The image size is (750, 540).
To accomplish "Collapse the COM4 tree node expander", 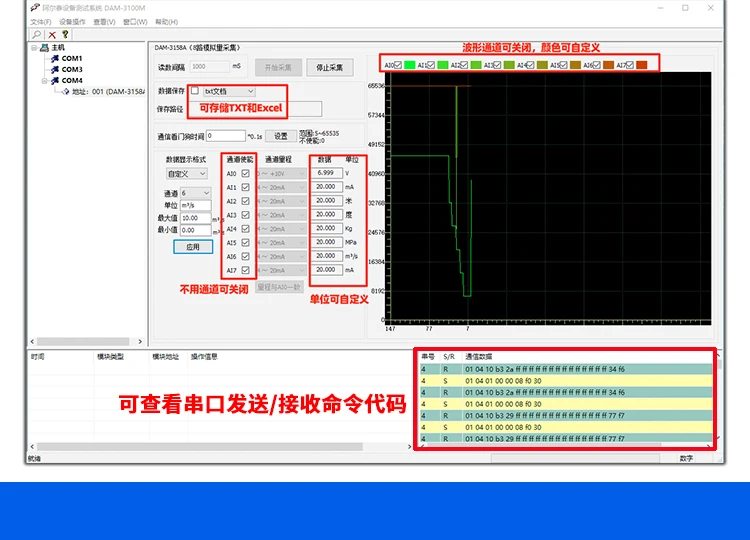I will point(44,80).
